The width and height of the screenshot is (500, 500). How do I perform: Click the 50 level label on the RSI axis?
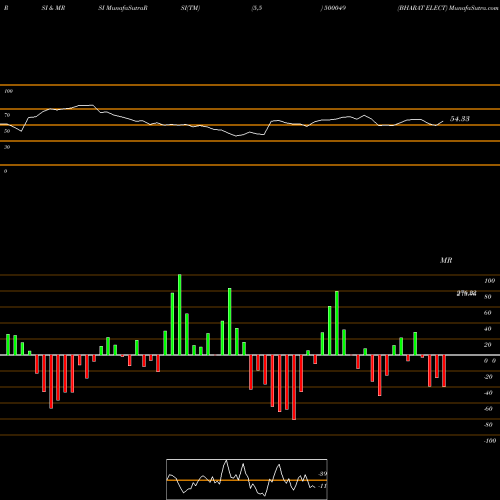pos(7,131)
